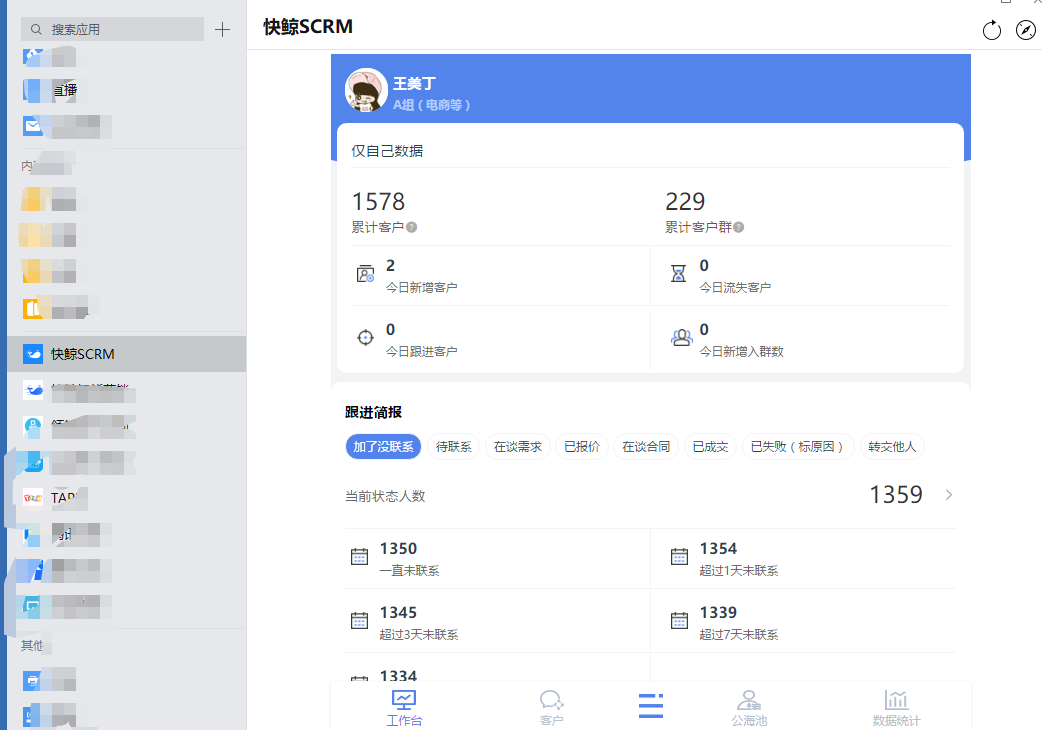Click the 今日新增客户 label
The height and width of the screenshot is (730, 1042).
click(x=421, y=288)
